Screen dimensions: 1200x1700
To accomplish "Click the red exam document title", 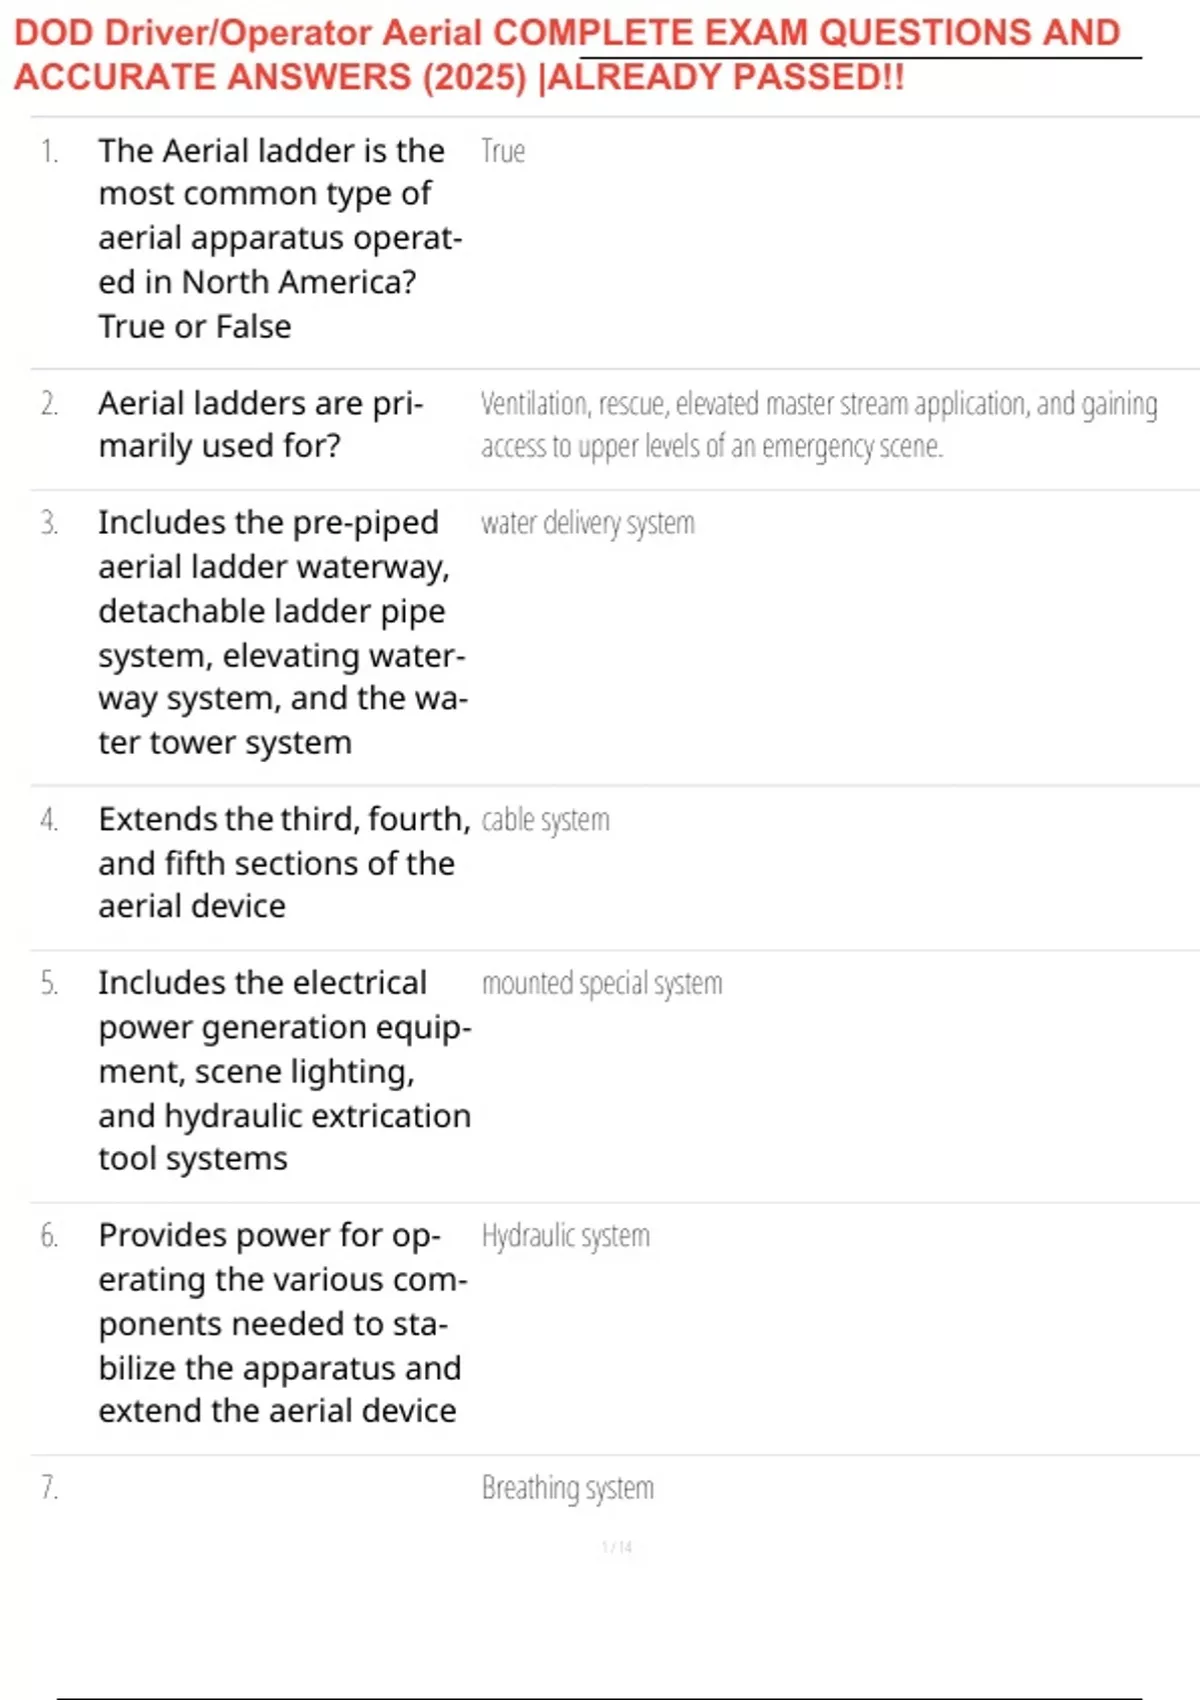I will 567,55.
